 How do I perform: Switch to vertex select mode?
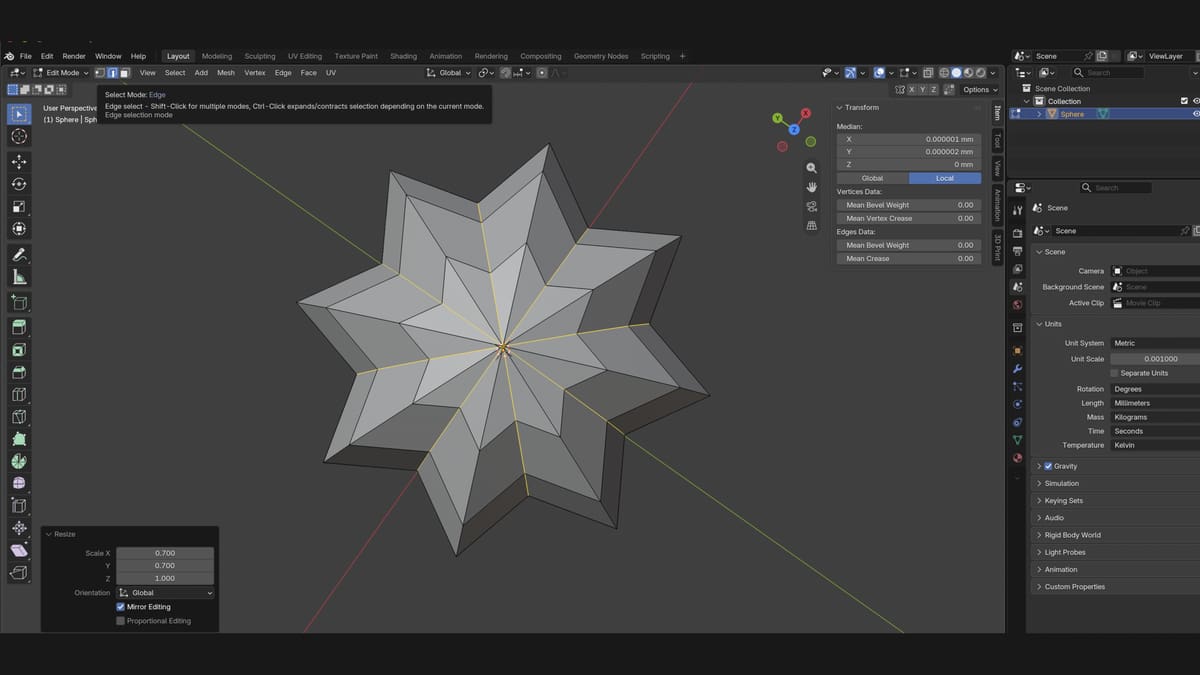[100, 73]
